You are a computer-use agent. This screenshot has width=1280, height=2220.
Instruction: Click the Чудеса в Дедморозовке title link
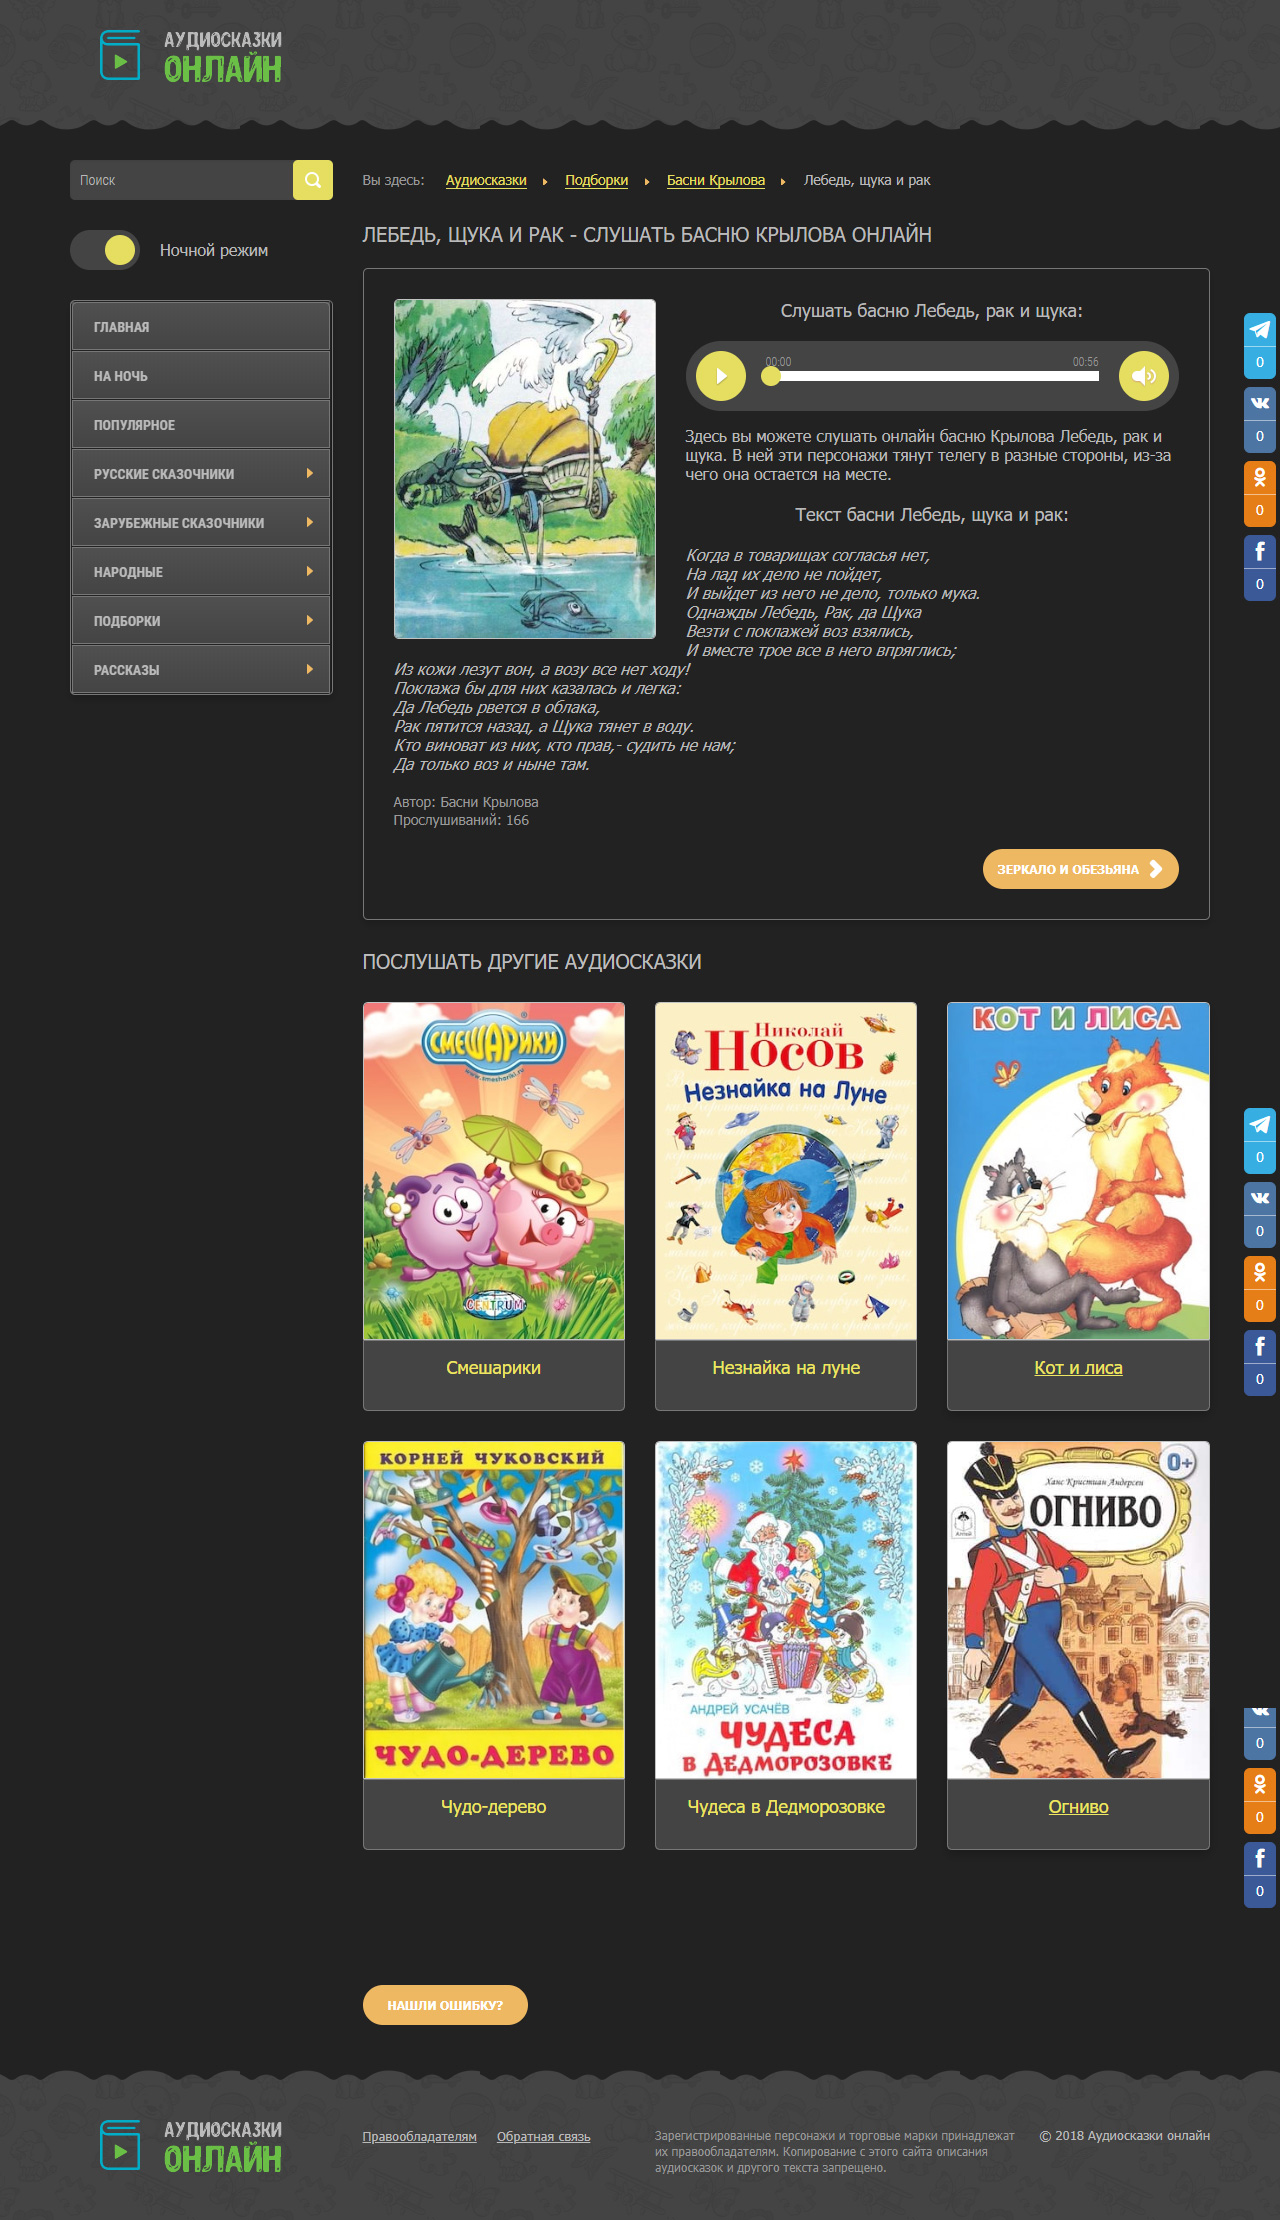[x=786, y=1807]
